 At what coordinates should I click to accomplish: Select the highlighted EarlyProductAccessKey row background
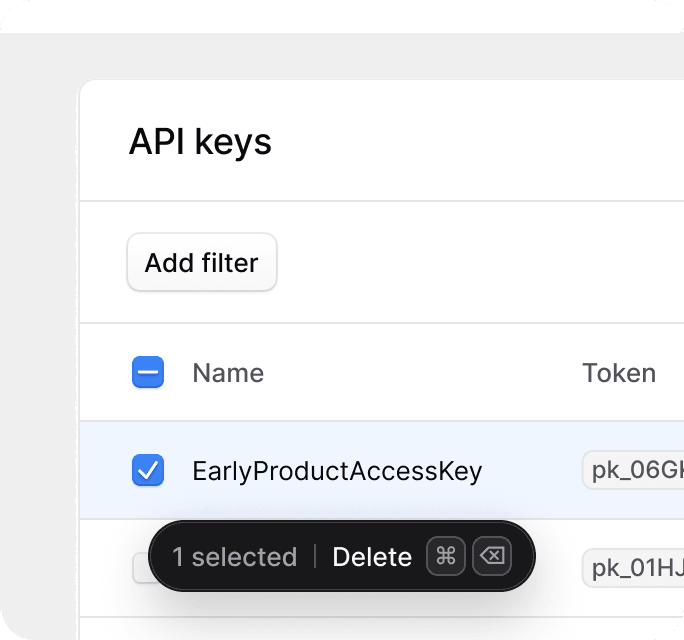pyautogui.click(x=382, y=470)
